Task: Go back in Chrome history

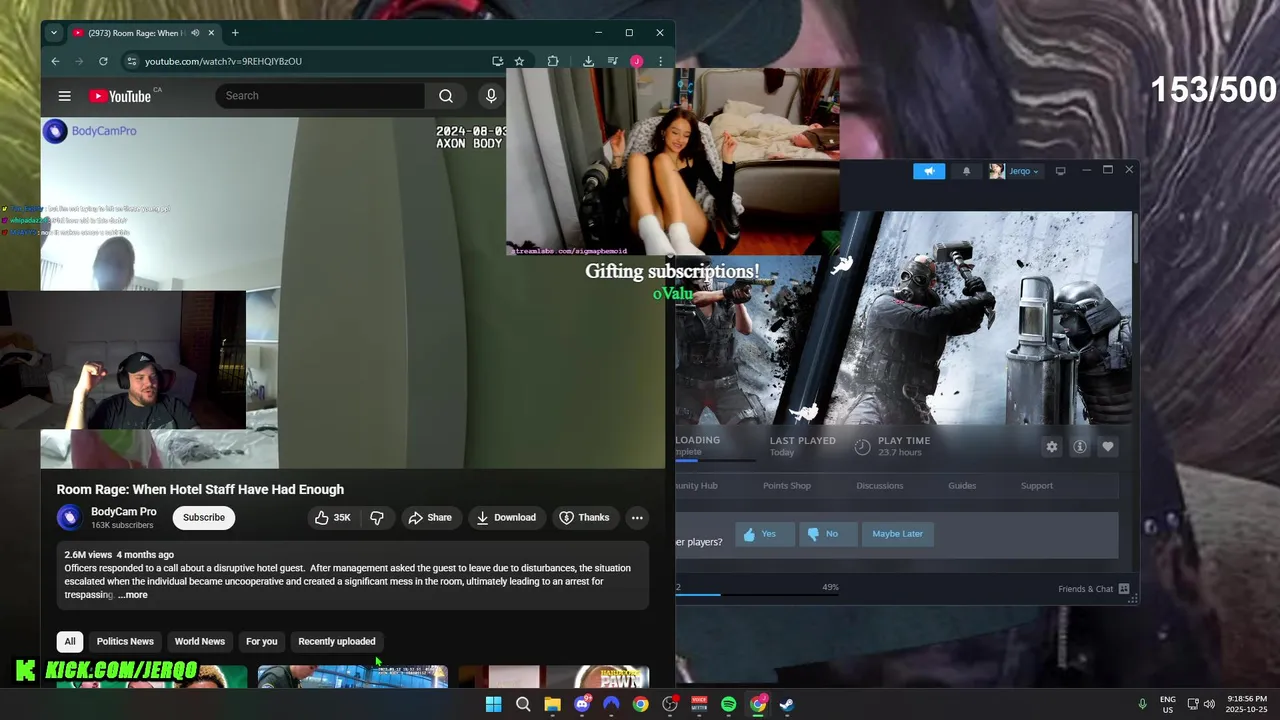Action: coord(55,61)
